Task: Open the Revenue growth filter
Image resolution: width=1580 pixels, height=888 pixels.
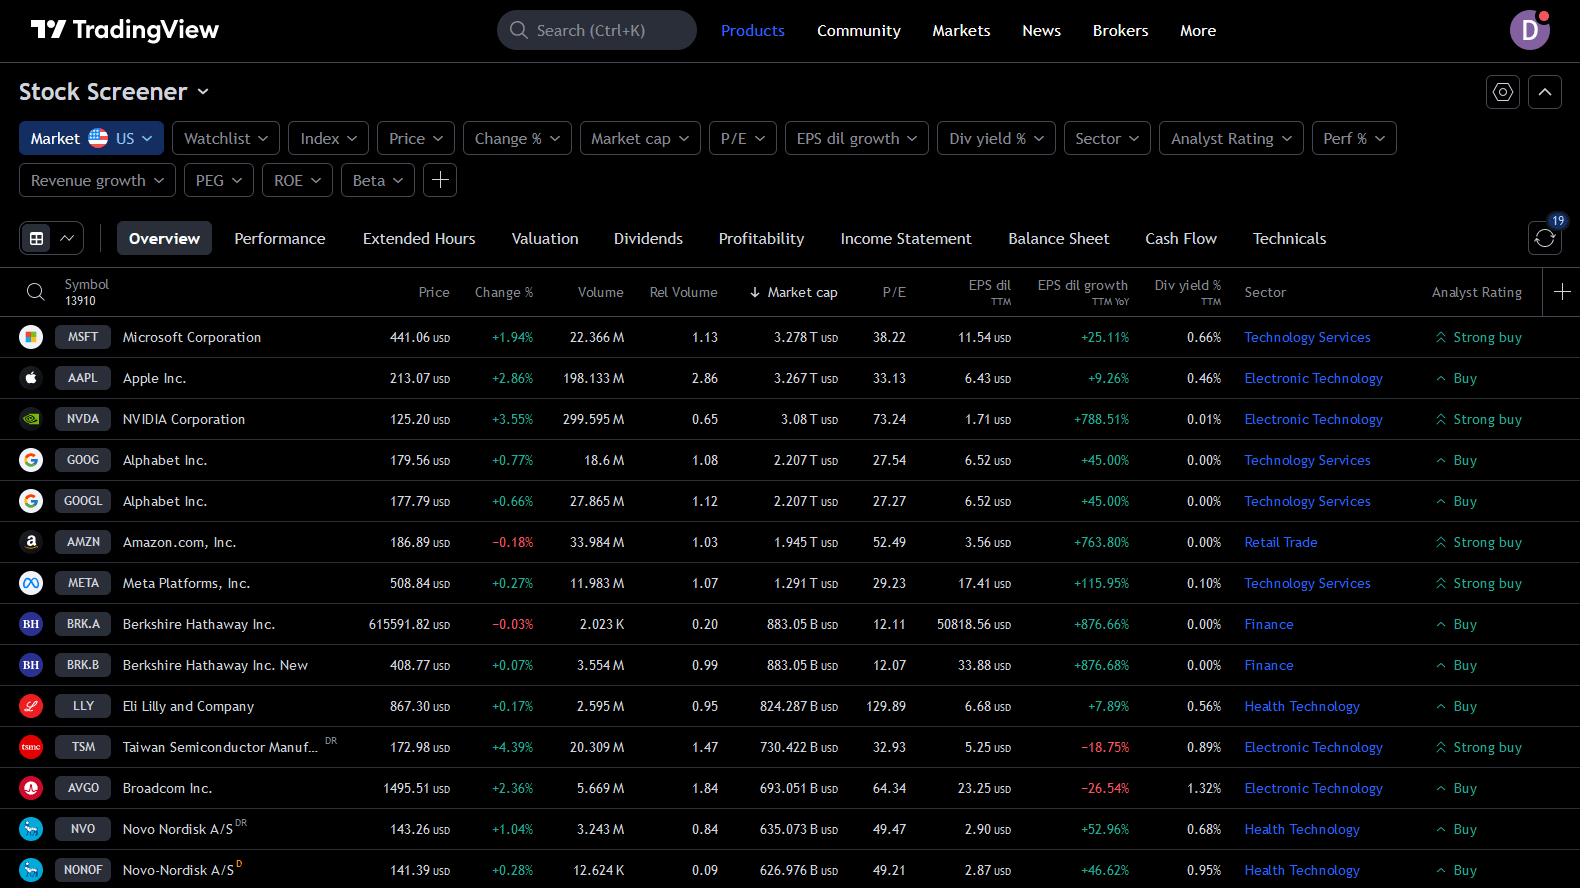Action: [97, 180]
